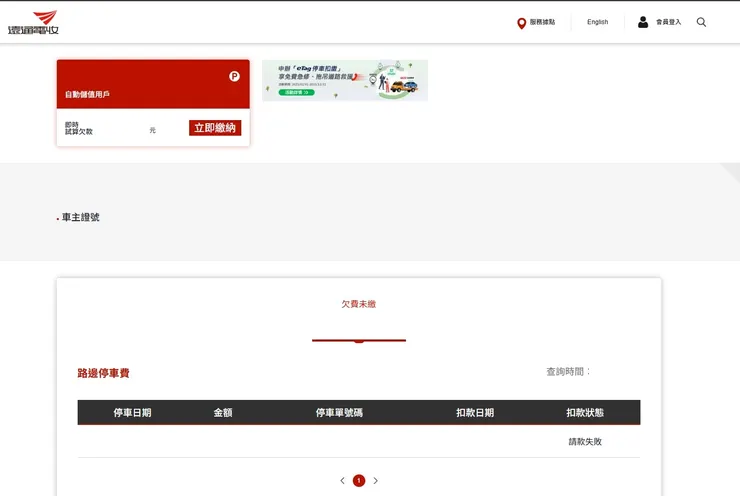Click the 請款失敗 status cell
Screen dimensions: 740x496
point(585,442)
